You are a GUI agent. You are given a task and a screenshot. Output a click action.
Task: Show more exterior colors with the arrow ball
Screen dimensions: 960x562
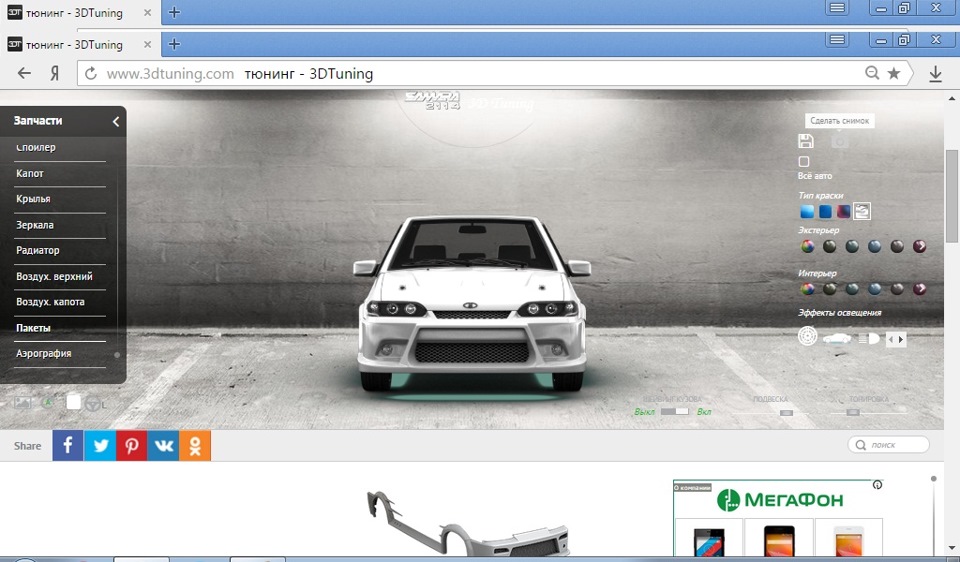tap(920, 246)
